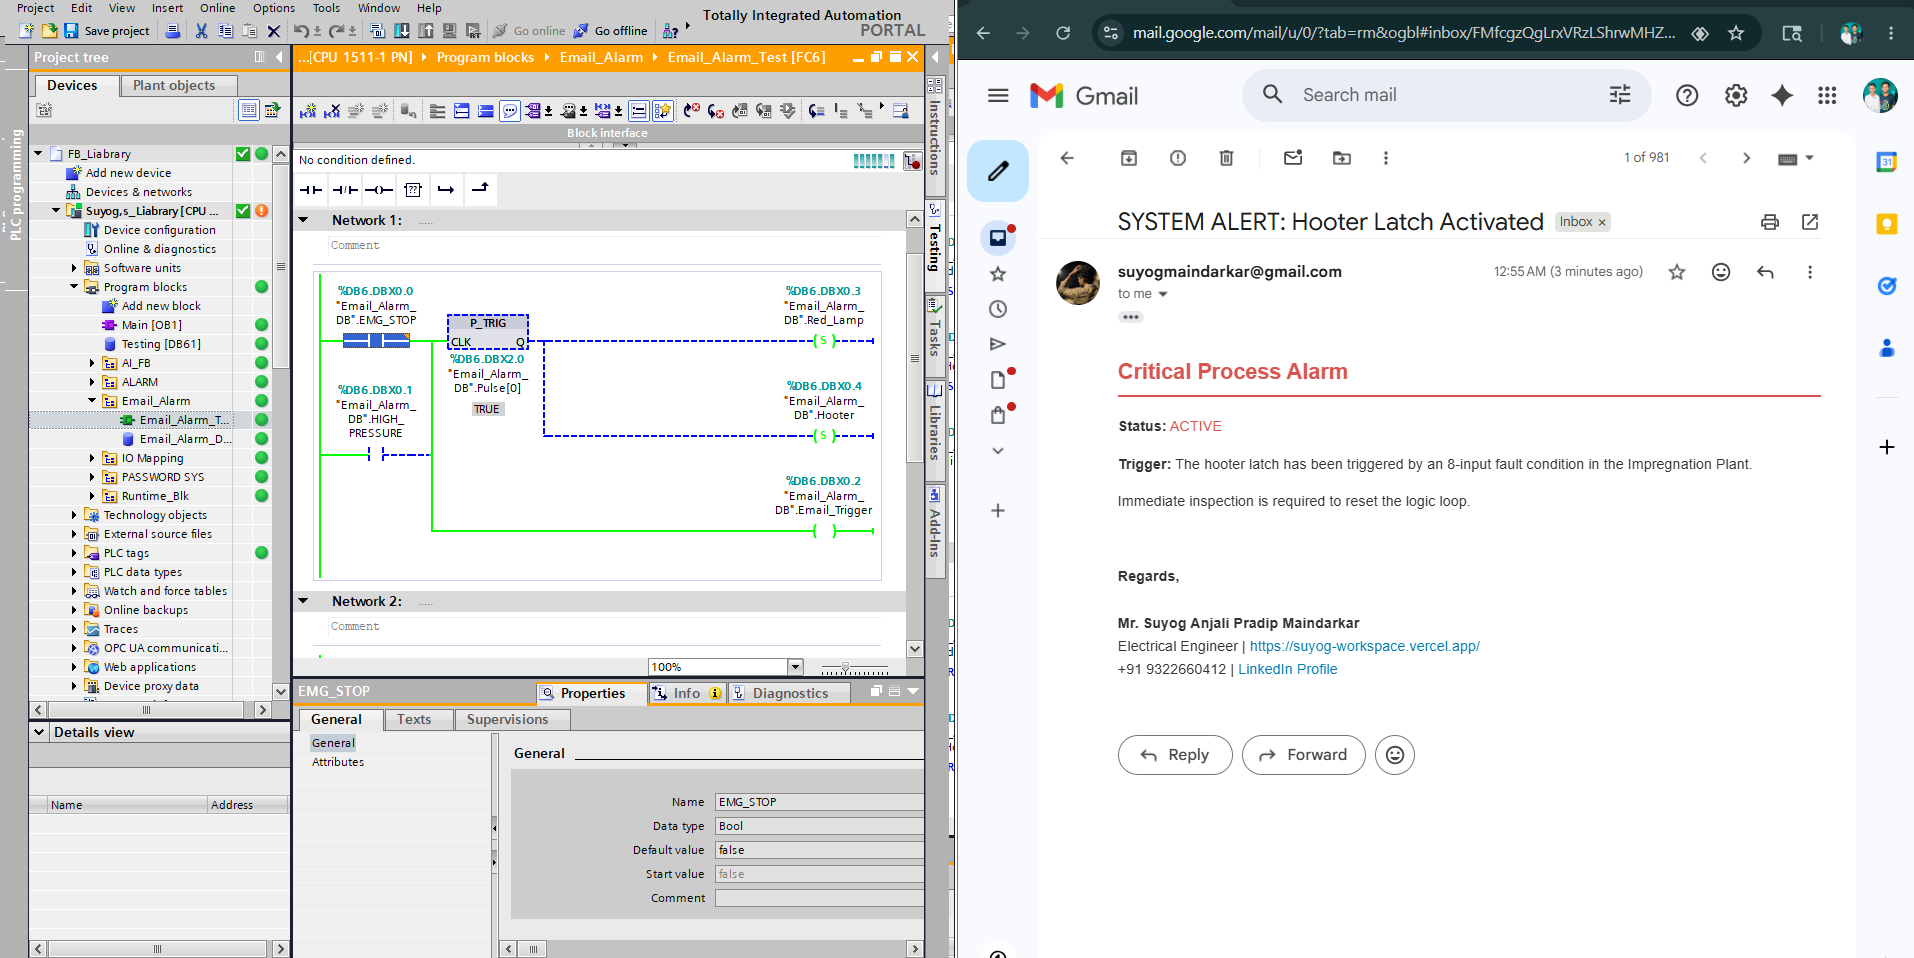Toggle the Gmail main menu sidebar
Viewport: 1914px width, 958px height.
998,95
